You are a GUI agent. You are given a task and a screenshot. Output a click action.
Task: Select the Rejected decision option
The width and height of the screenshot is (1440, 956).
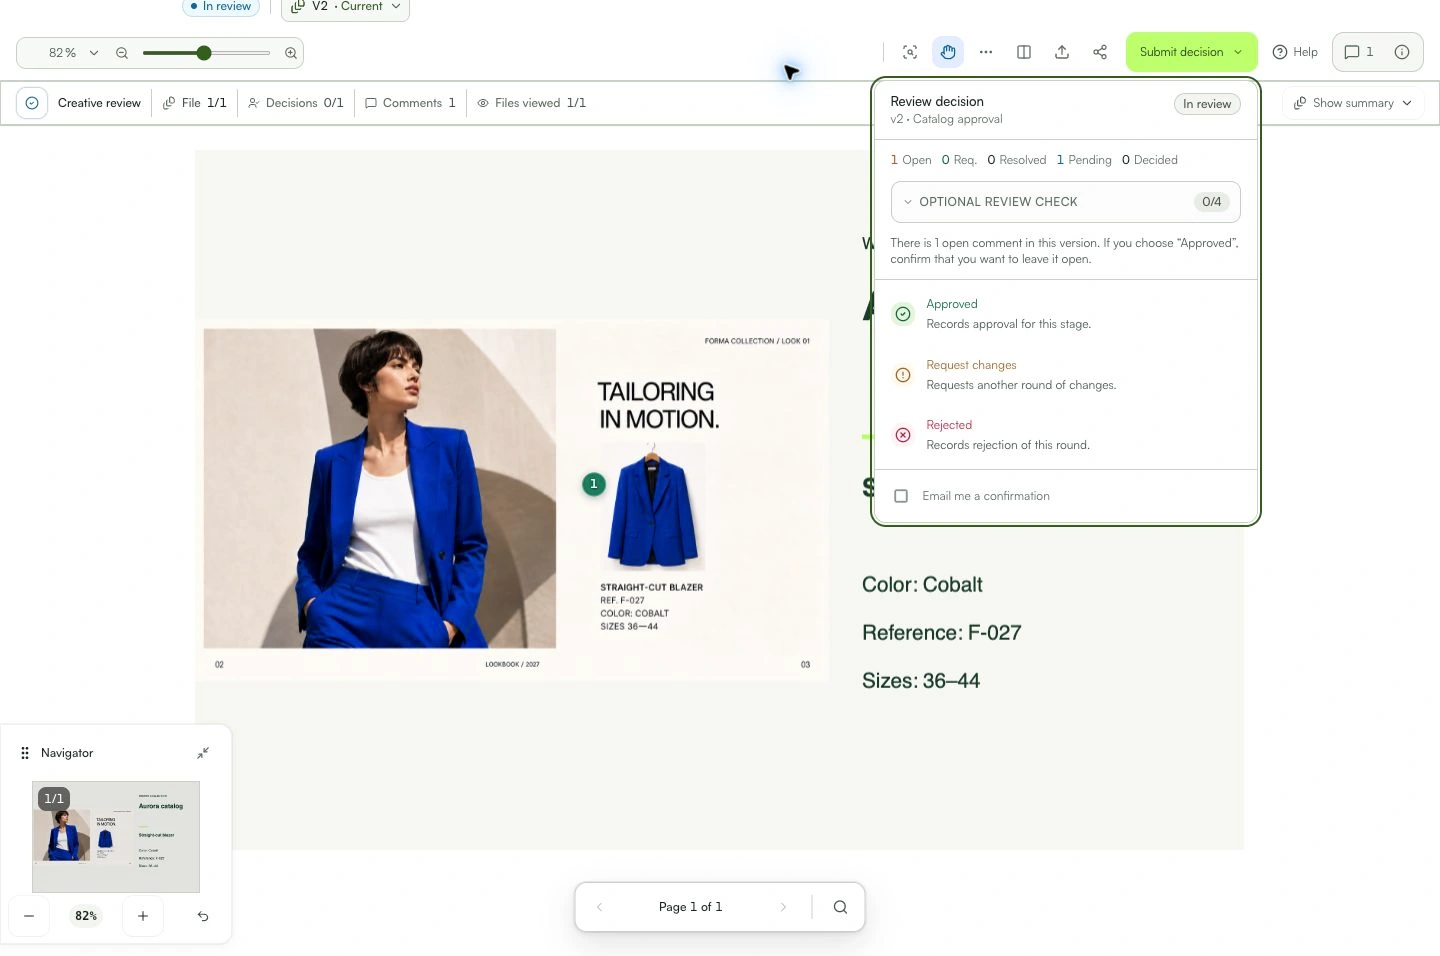[x=1066, y=435]
